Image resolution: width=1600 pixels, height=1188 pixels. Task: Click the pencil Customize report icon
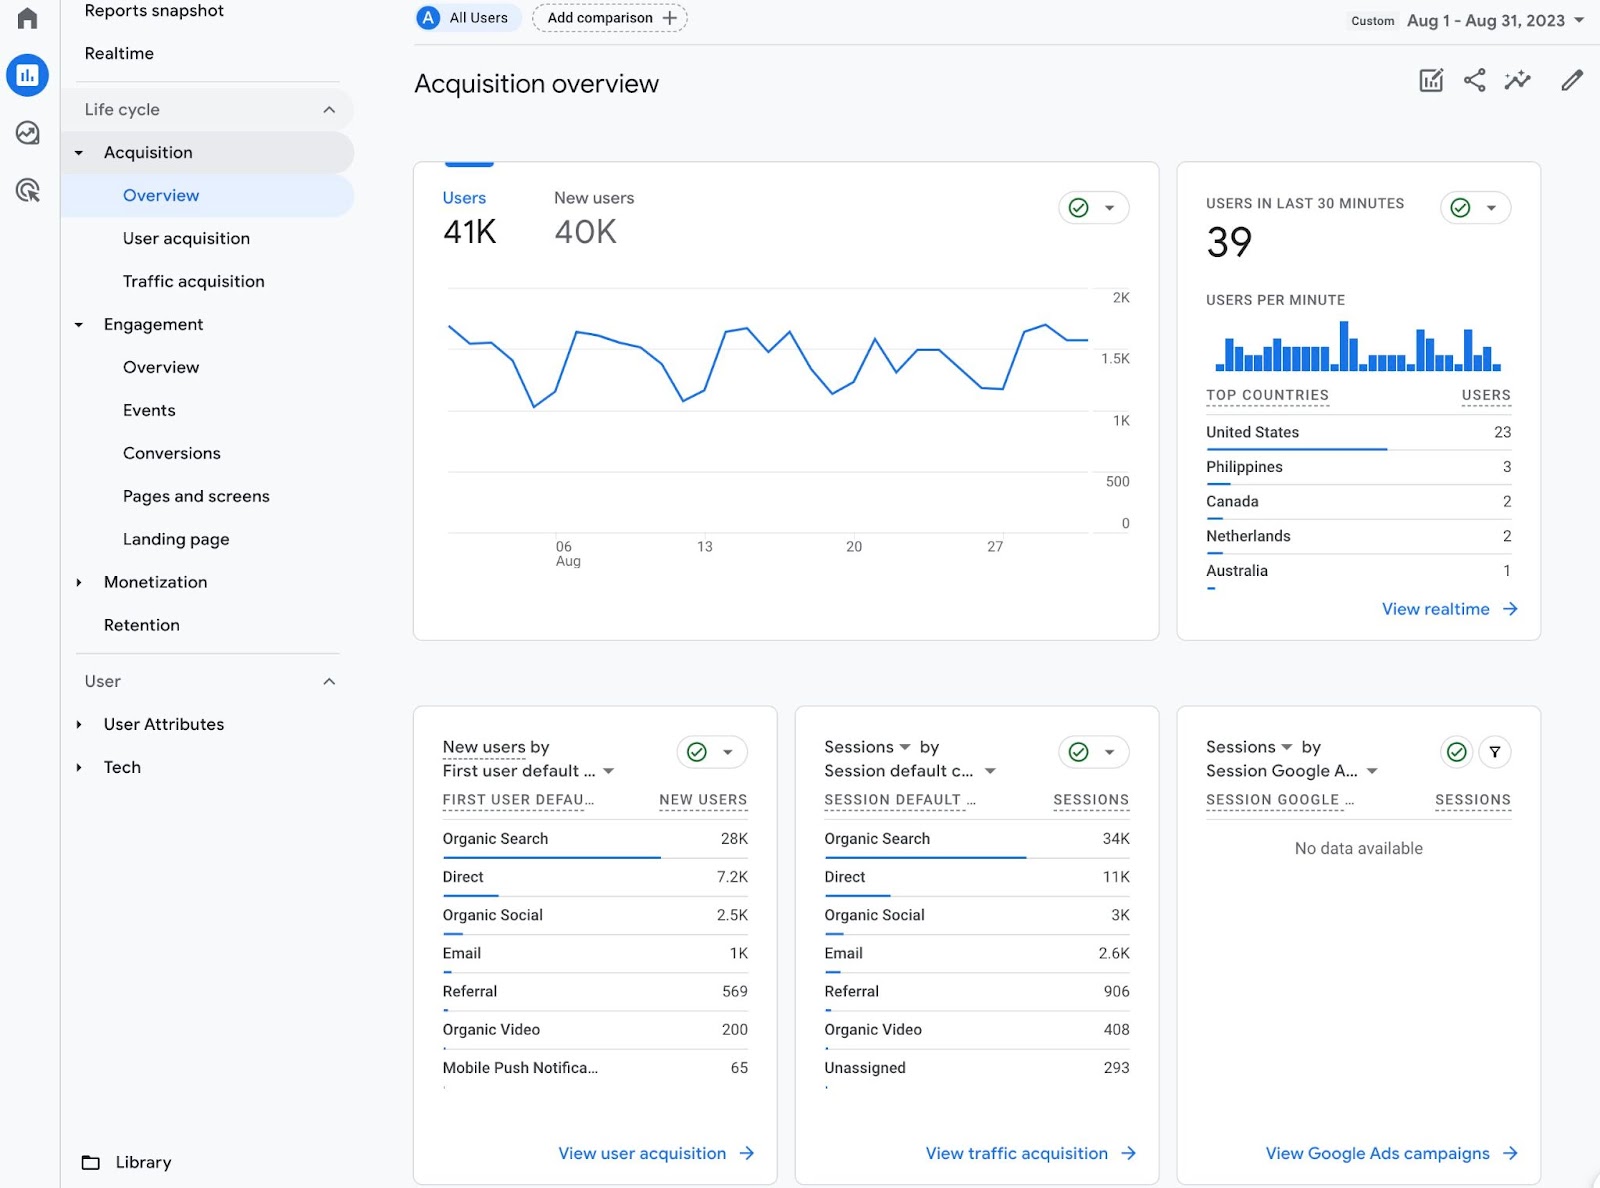[x=1571, y=81]
